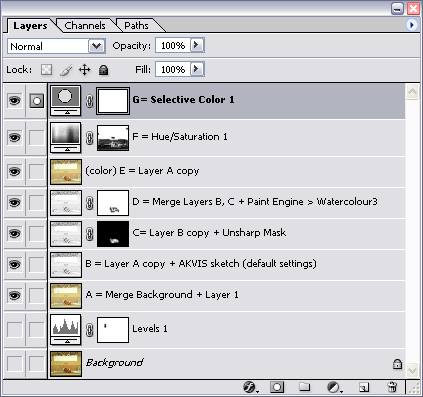The image size is (423, 397).
Task: Toggle link box on Hue/Saturation 1 layer
Action: tap(36, 138)
